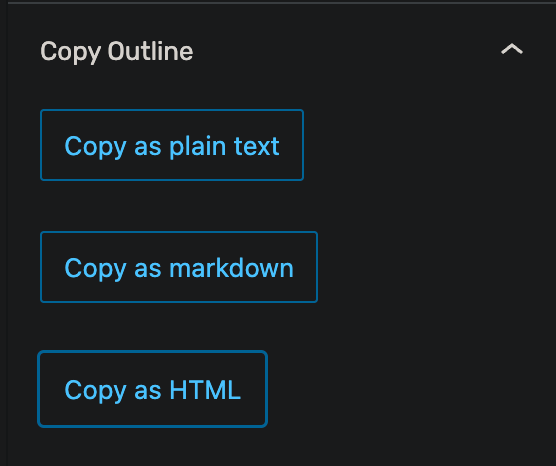Choose the first copy format button

[x=172, y=145]
